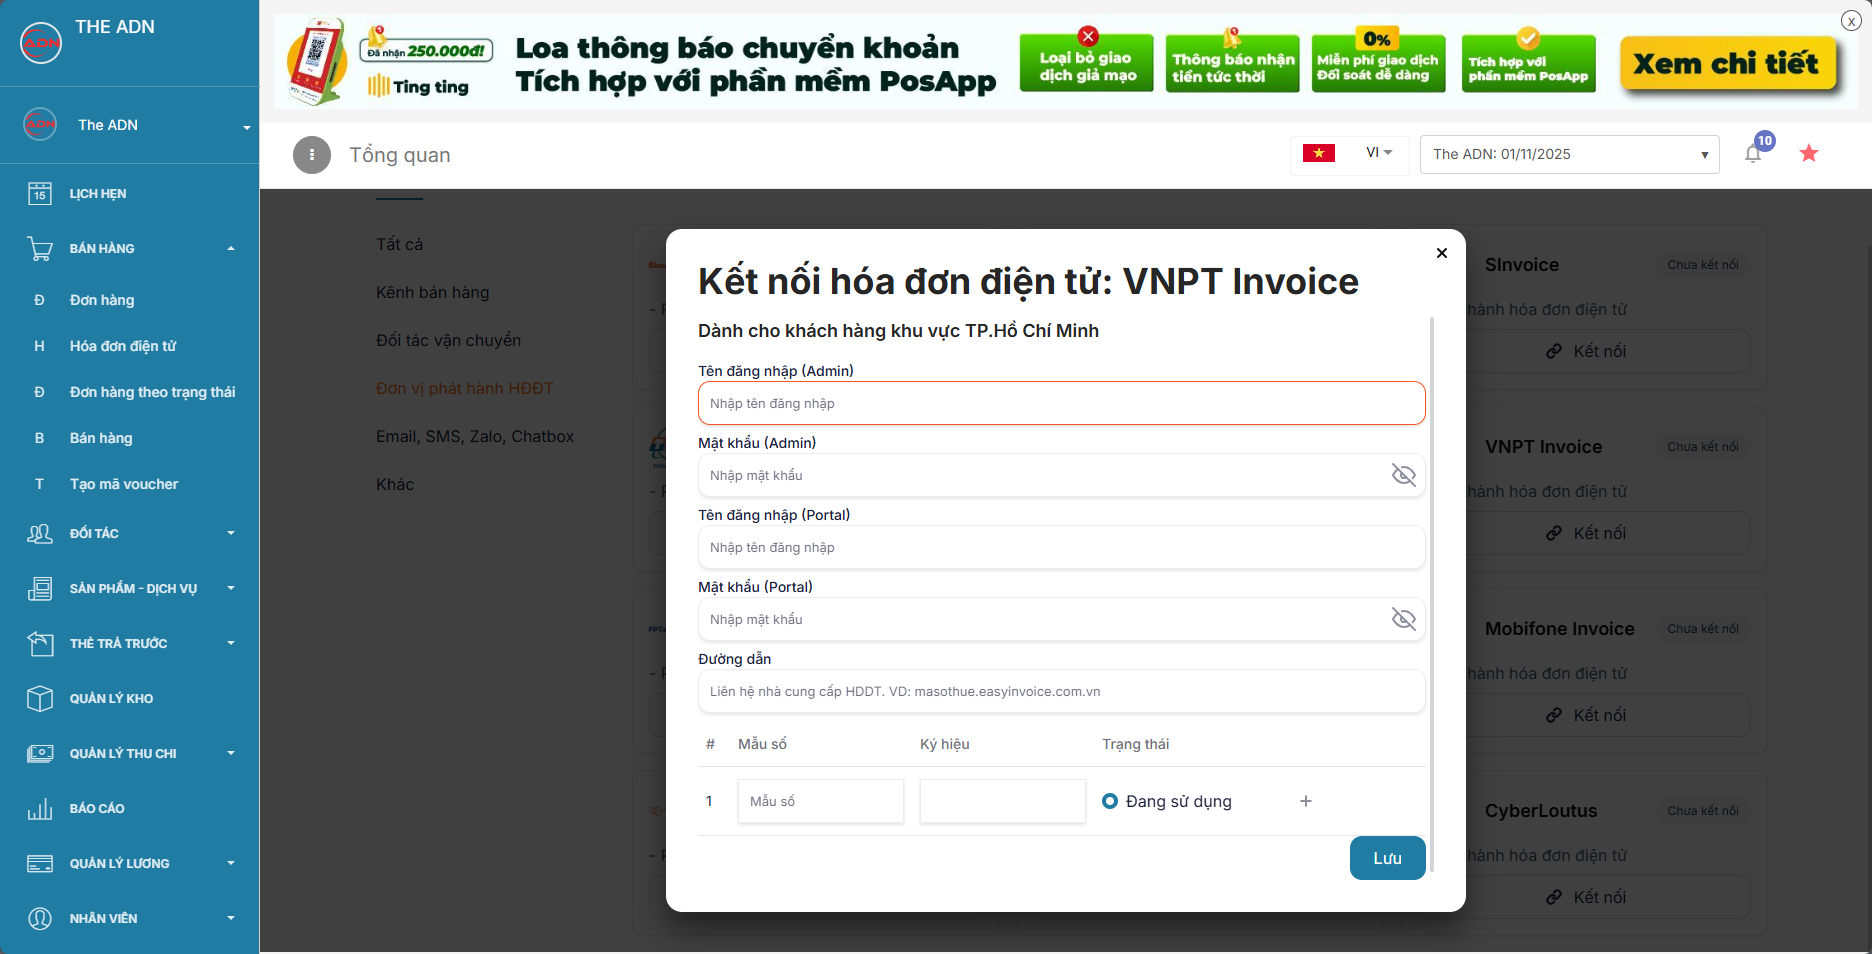Select the Đối tác vận chuyển category

449,340
